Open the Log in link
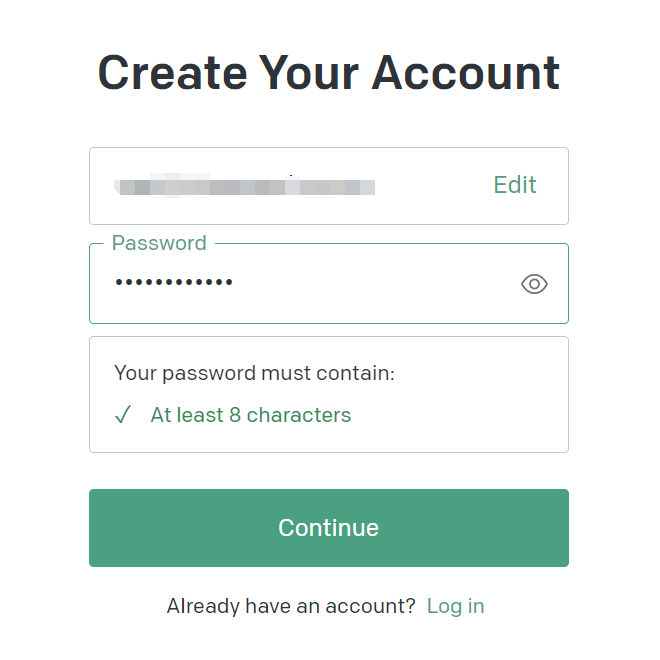Image resolution: width=660 pixels, height=660 pixels. (x=455, y=606)
